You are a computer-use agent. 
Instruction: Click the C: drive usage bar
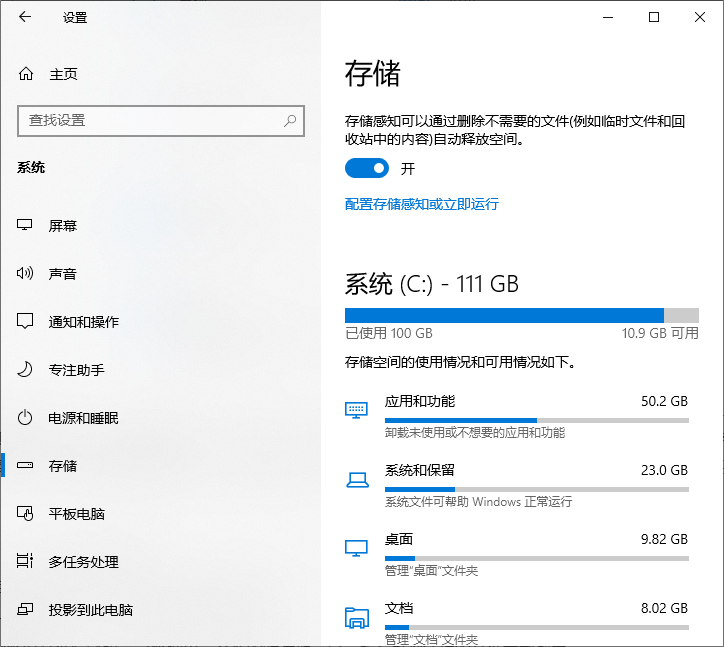[522, 315]
